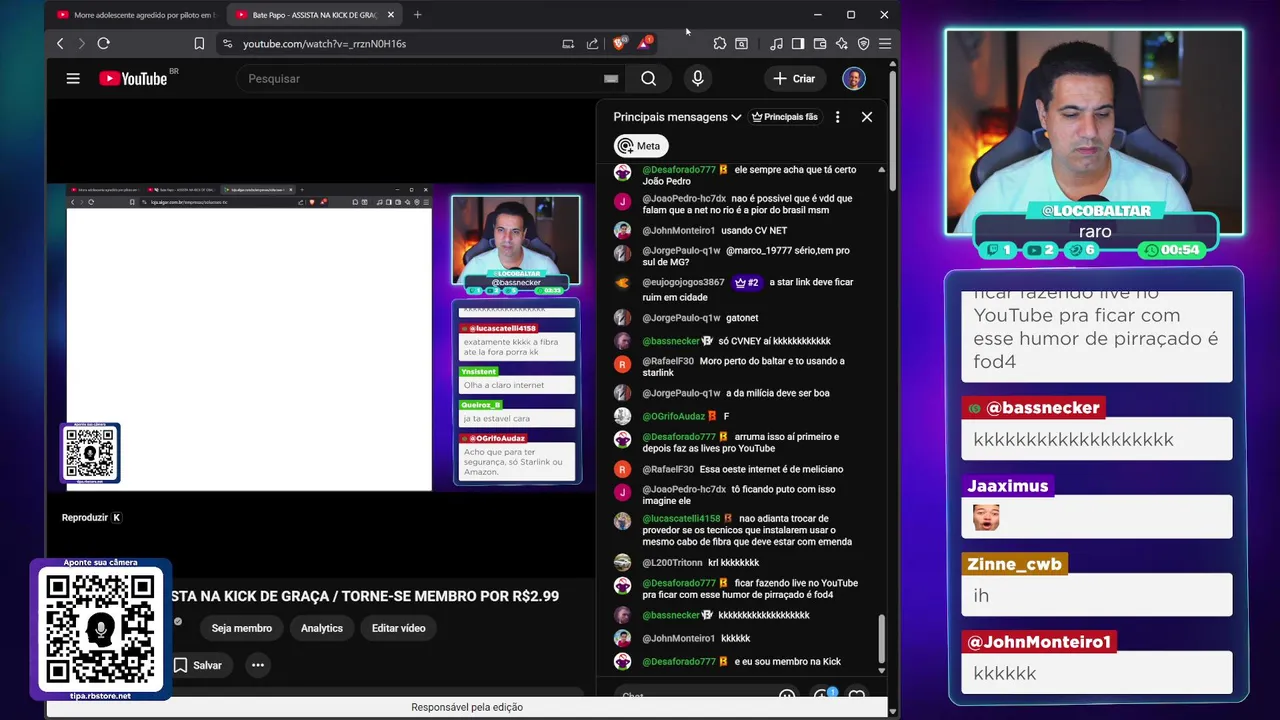Click the chat panel scrollbar thumb
The image size is (1280, 720).
(x=881, y=638)
